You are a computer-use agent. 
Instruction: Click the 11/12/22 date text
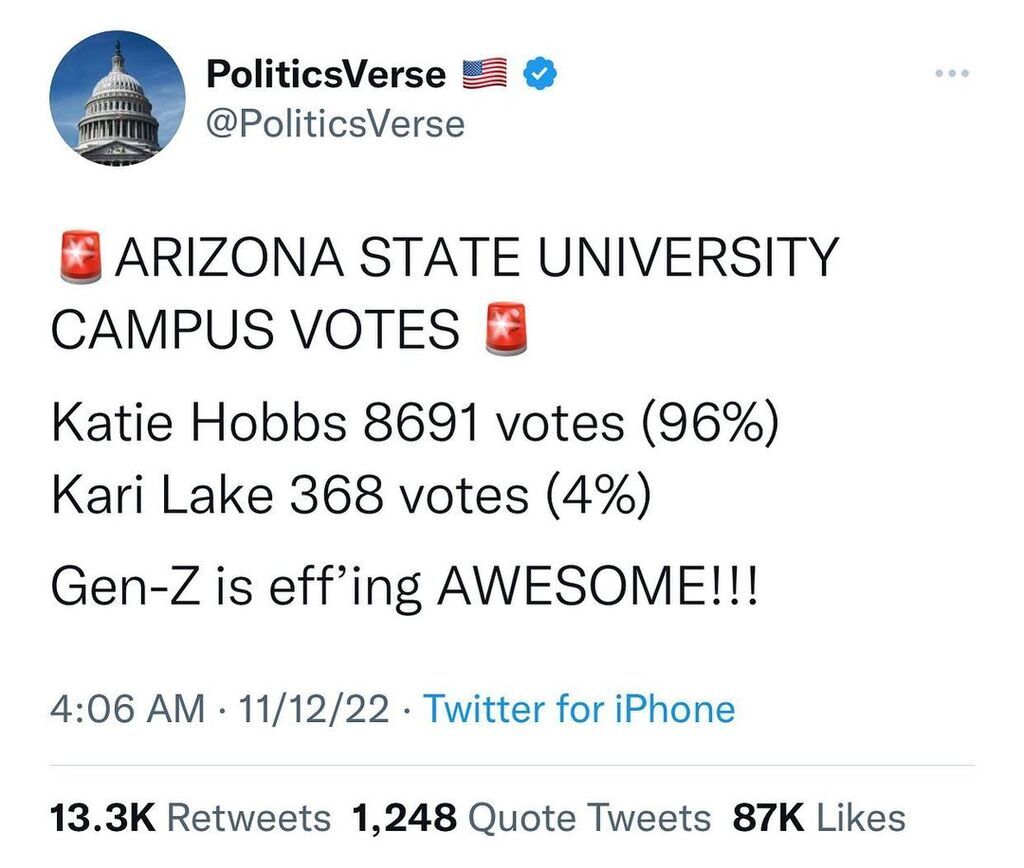click(313, 709)
